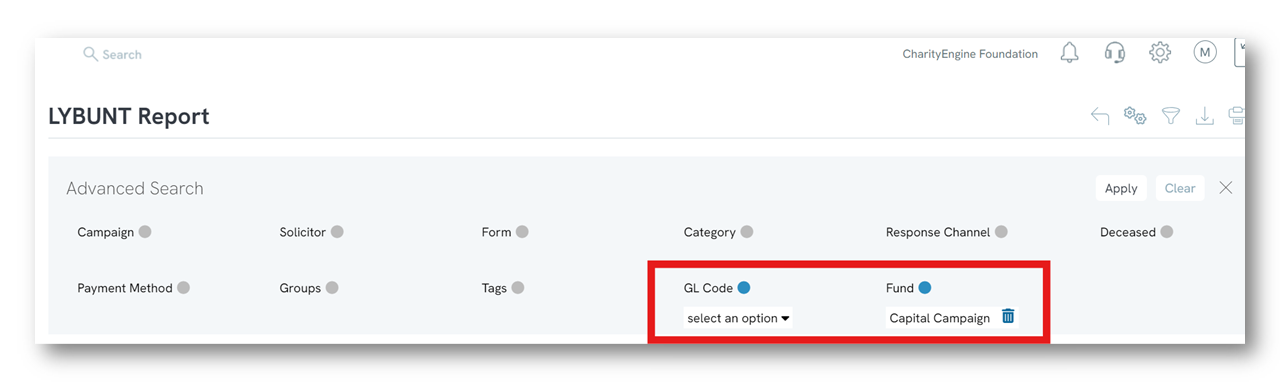Click the download report icon
The image size is (1280, 386).
click(x=1205, y=117)
